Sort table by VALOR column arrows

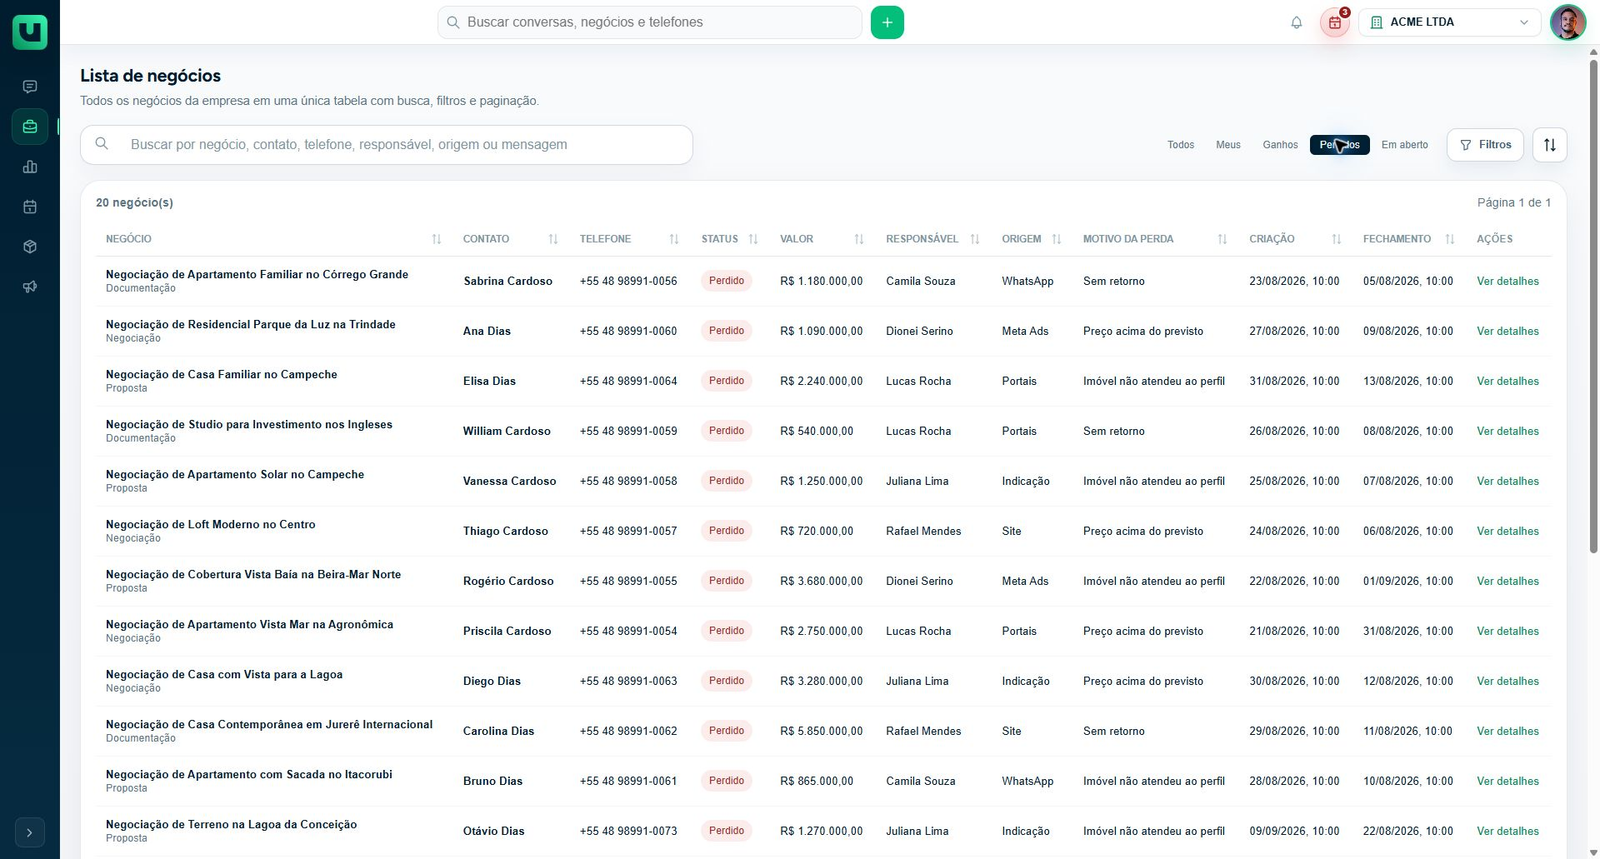[859, 239]
